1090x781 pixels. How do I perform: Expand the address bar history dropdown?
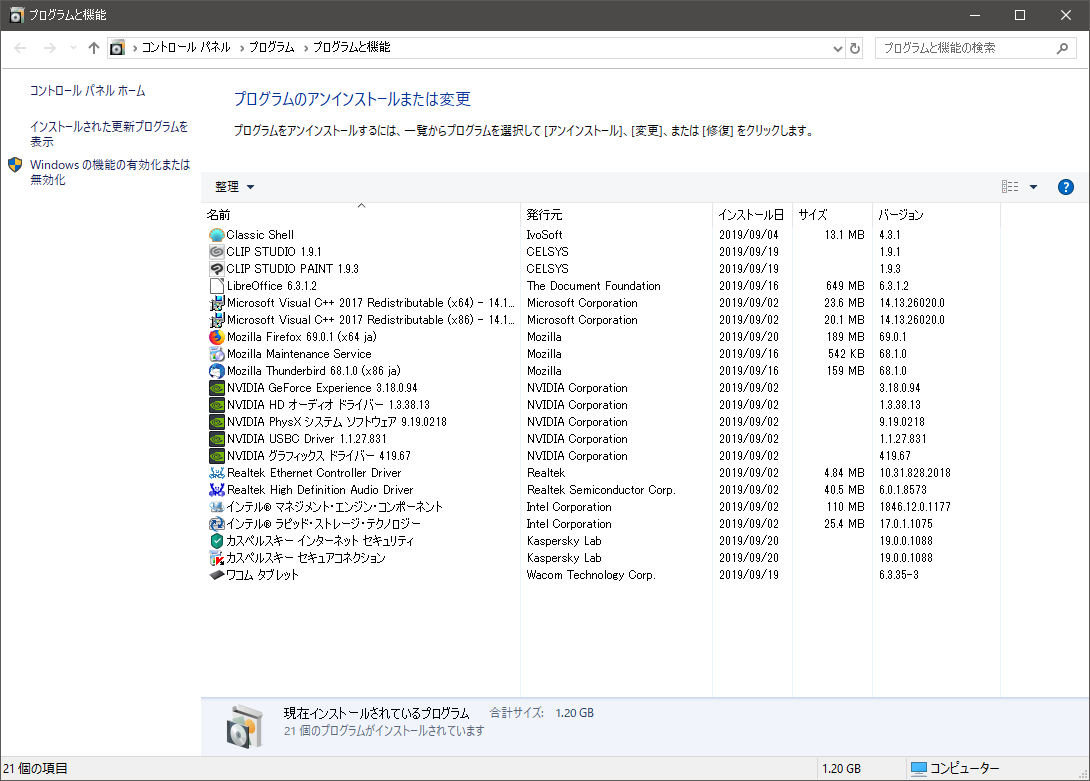point(838,48)
